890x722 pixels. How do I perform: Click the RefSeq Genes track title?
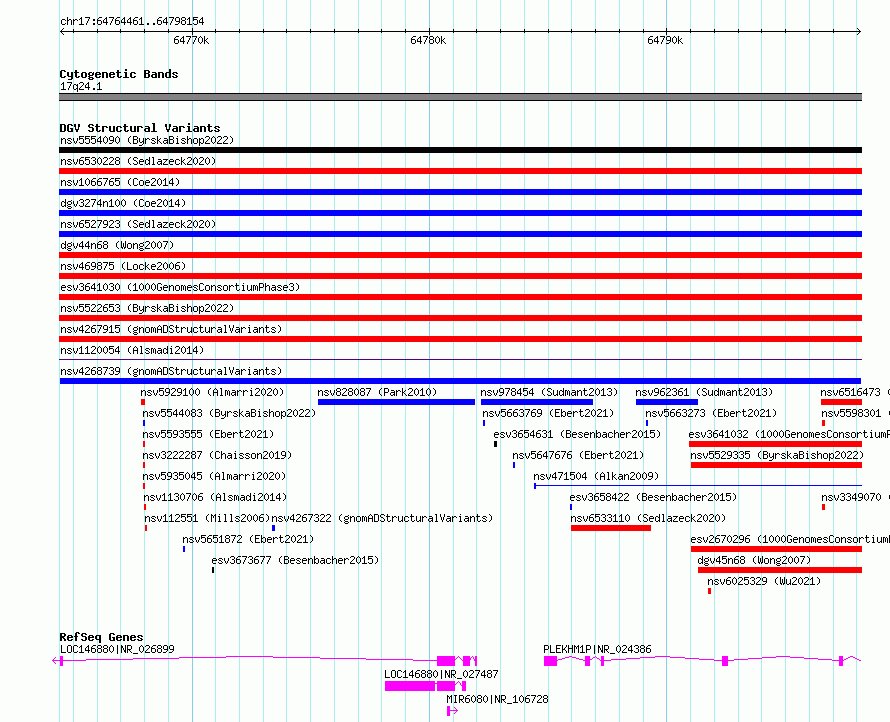(101, 637)
